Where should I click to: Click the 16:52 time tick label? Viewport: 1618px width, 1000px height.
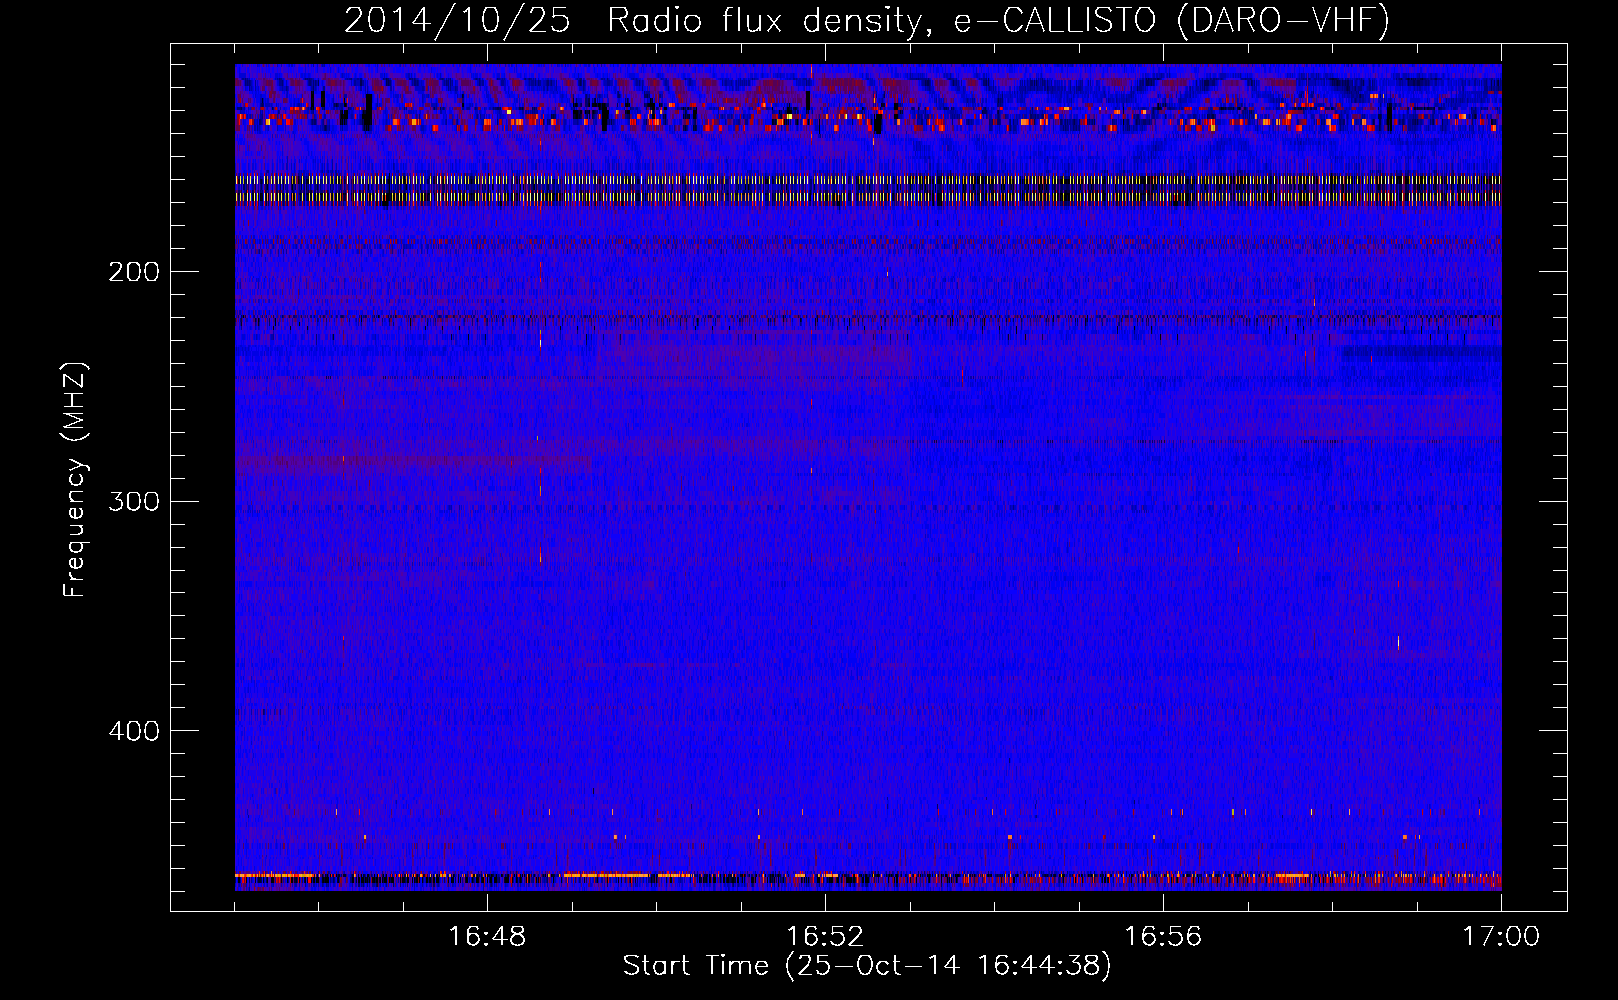click(x=825, y=937)
